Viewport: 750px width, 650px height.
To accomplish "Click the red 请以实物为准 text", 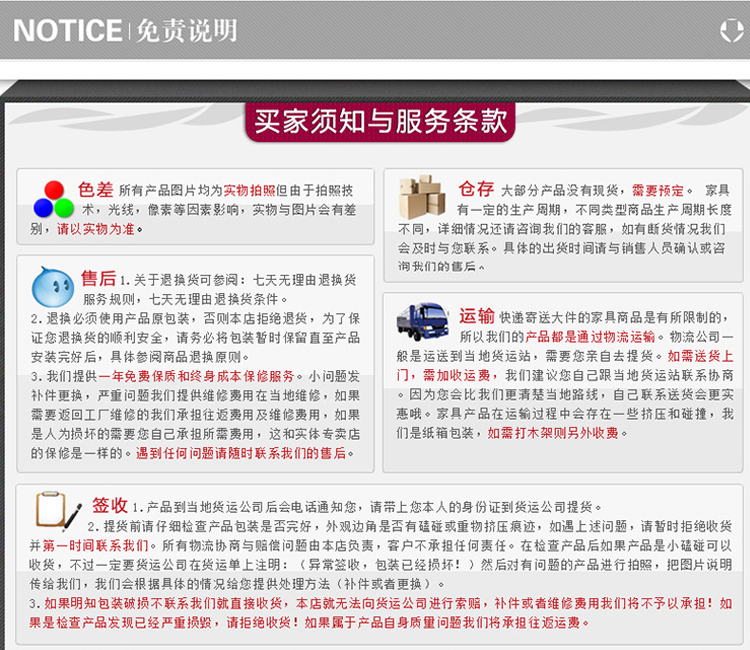I will 99,229.
